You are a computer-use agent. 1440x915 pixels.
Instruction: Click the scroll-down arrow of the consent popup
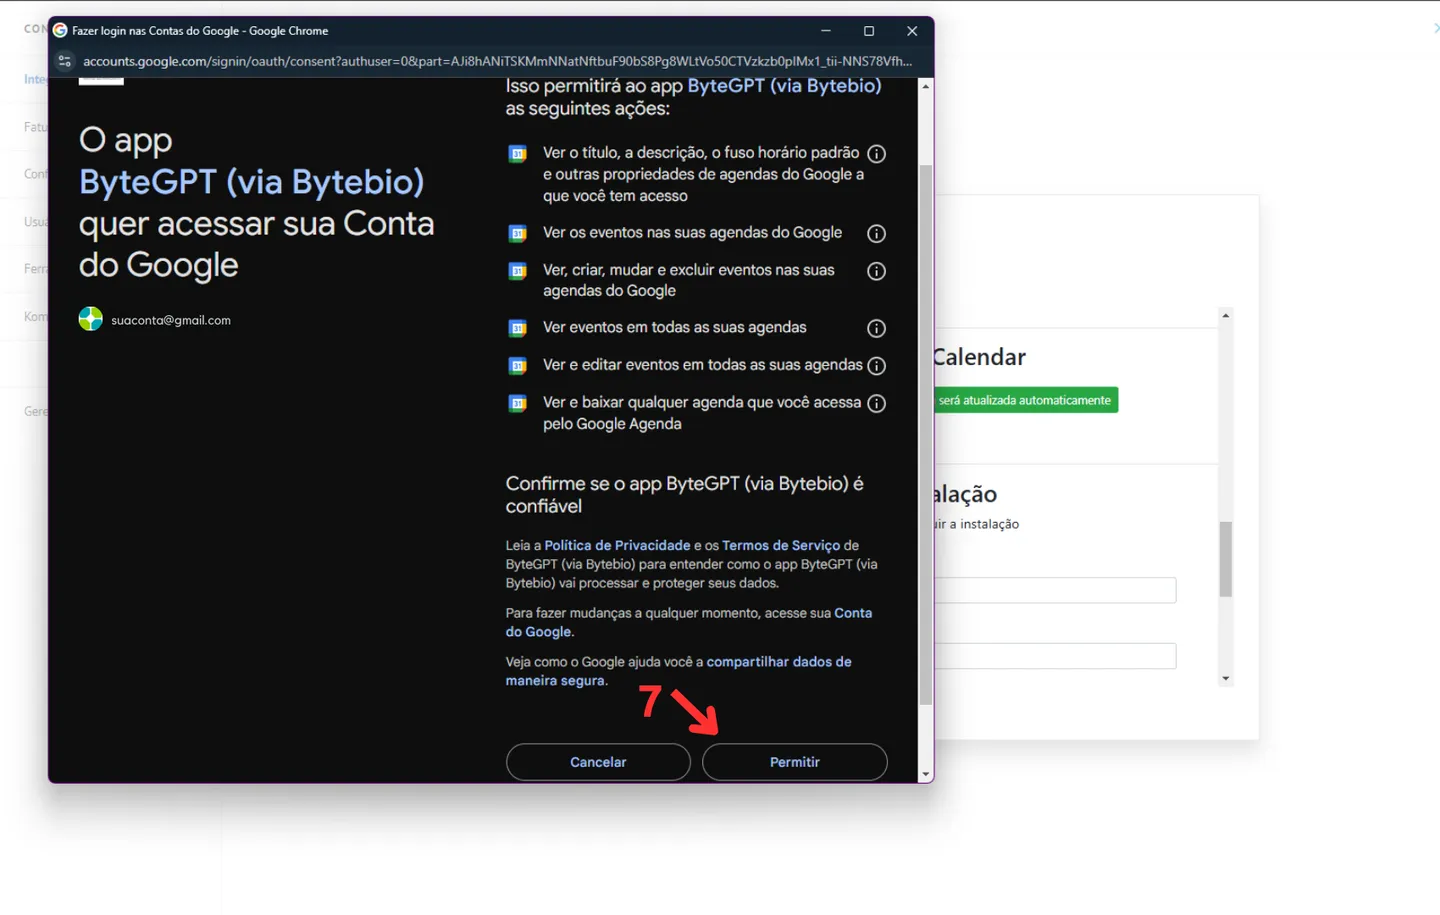[x=925, y=775]
